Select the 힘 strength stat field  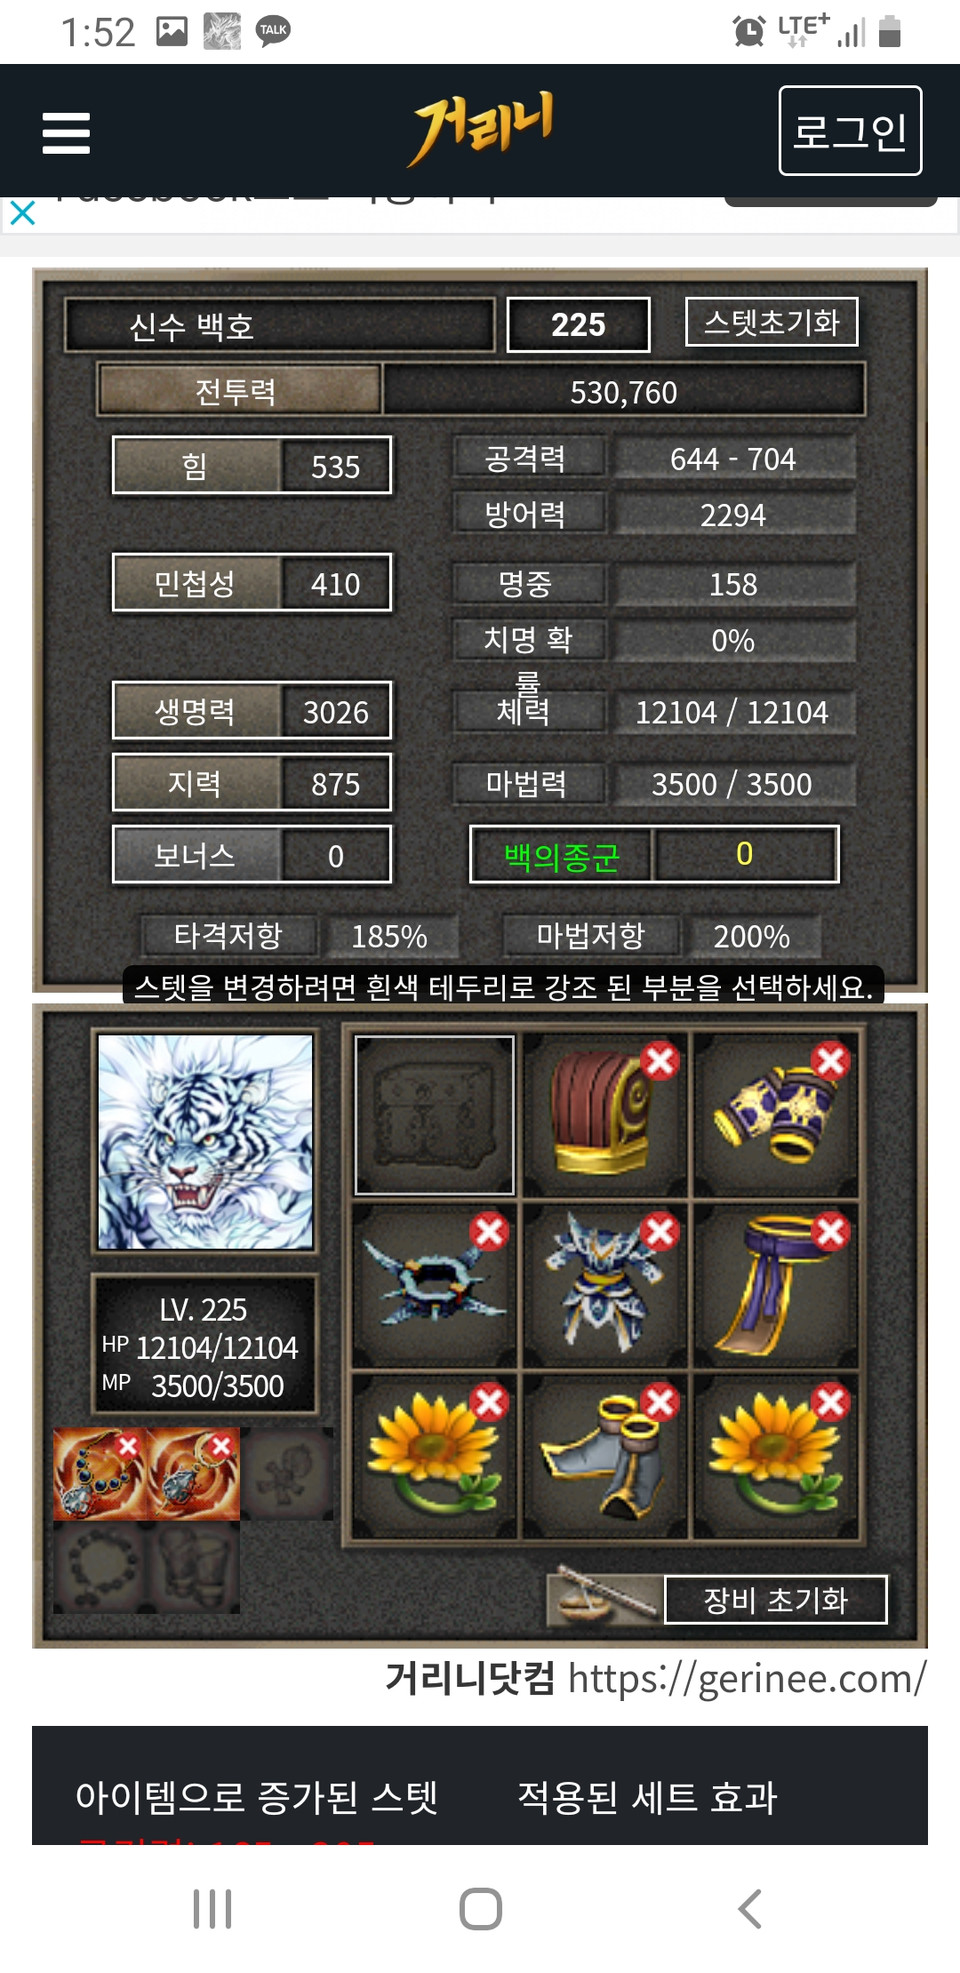click(252, 465)
